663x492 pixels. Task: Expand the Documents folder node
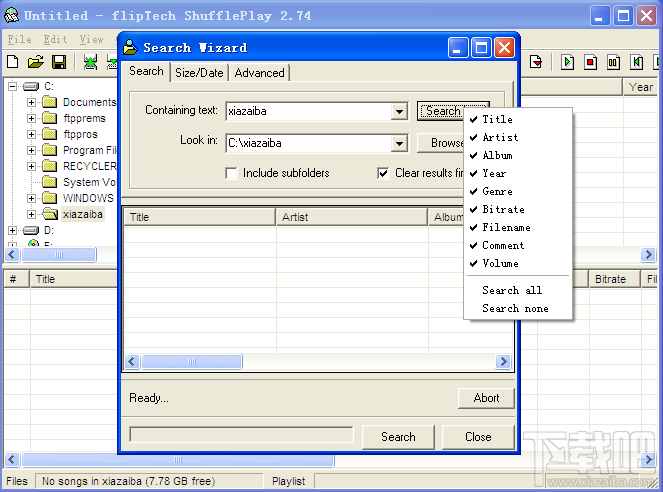click(x=31, y=102)
